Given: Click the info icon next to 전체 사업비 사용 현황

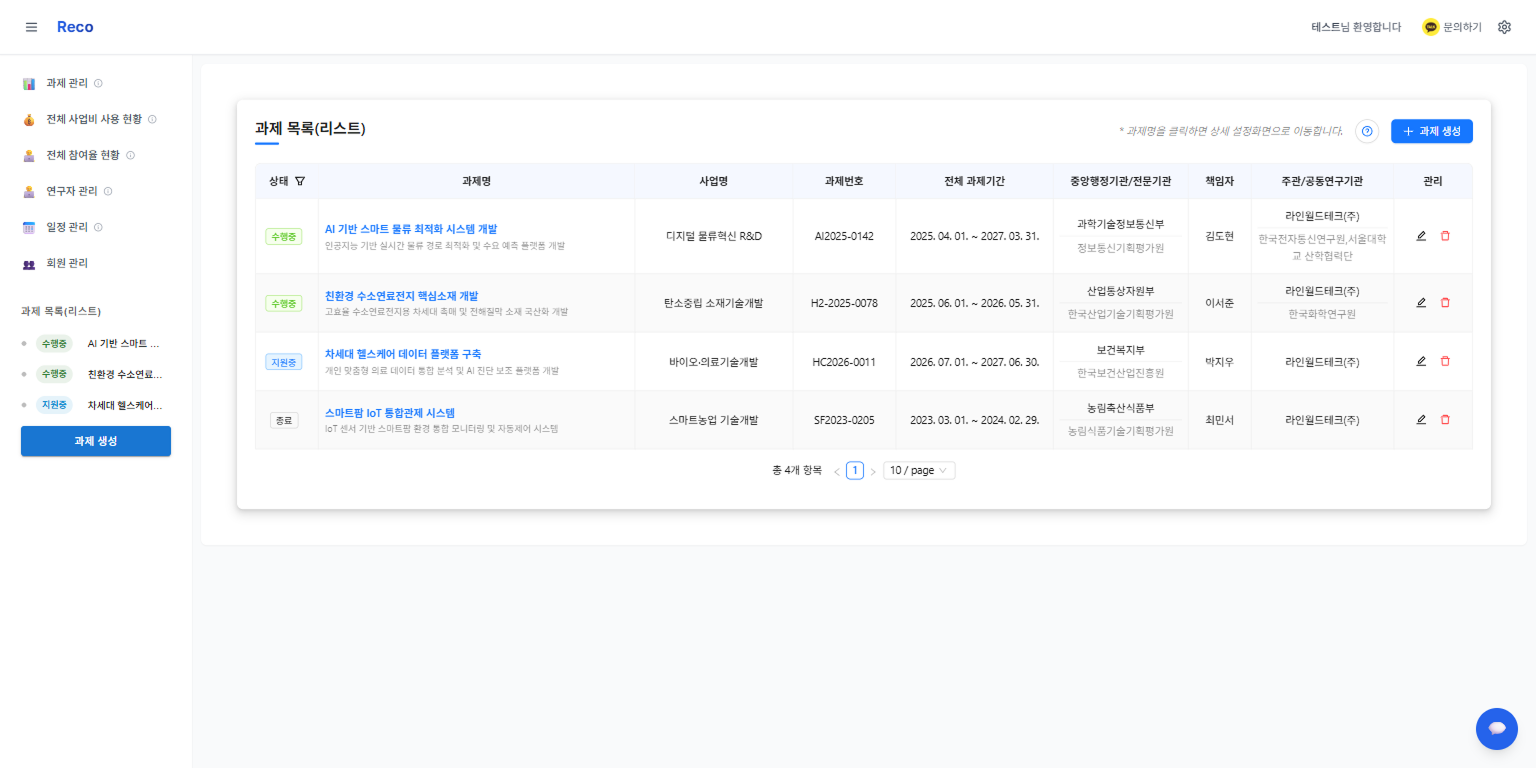Looking at the screenshot, I should [x=152, y=119].
